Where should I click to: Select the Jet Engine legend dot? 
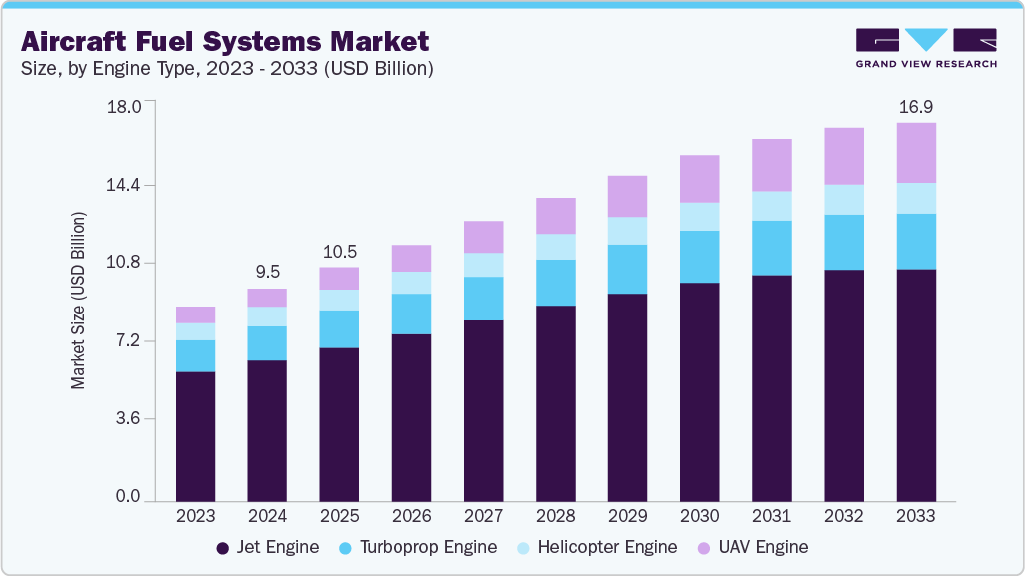[222, 547]
